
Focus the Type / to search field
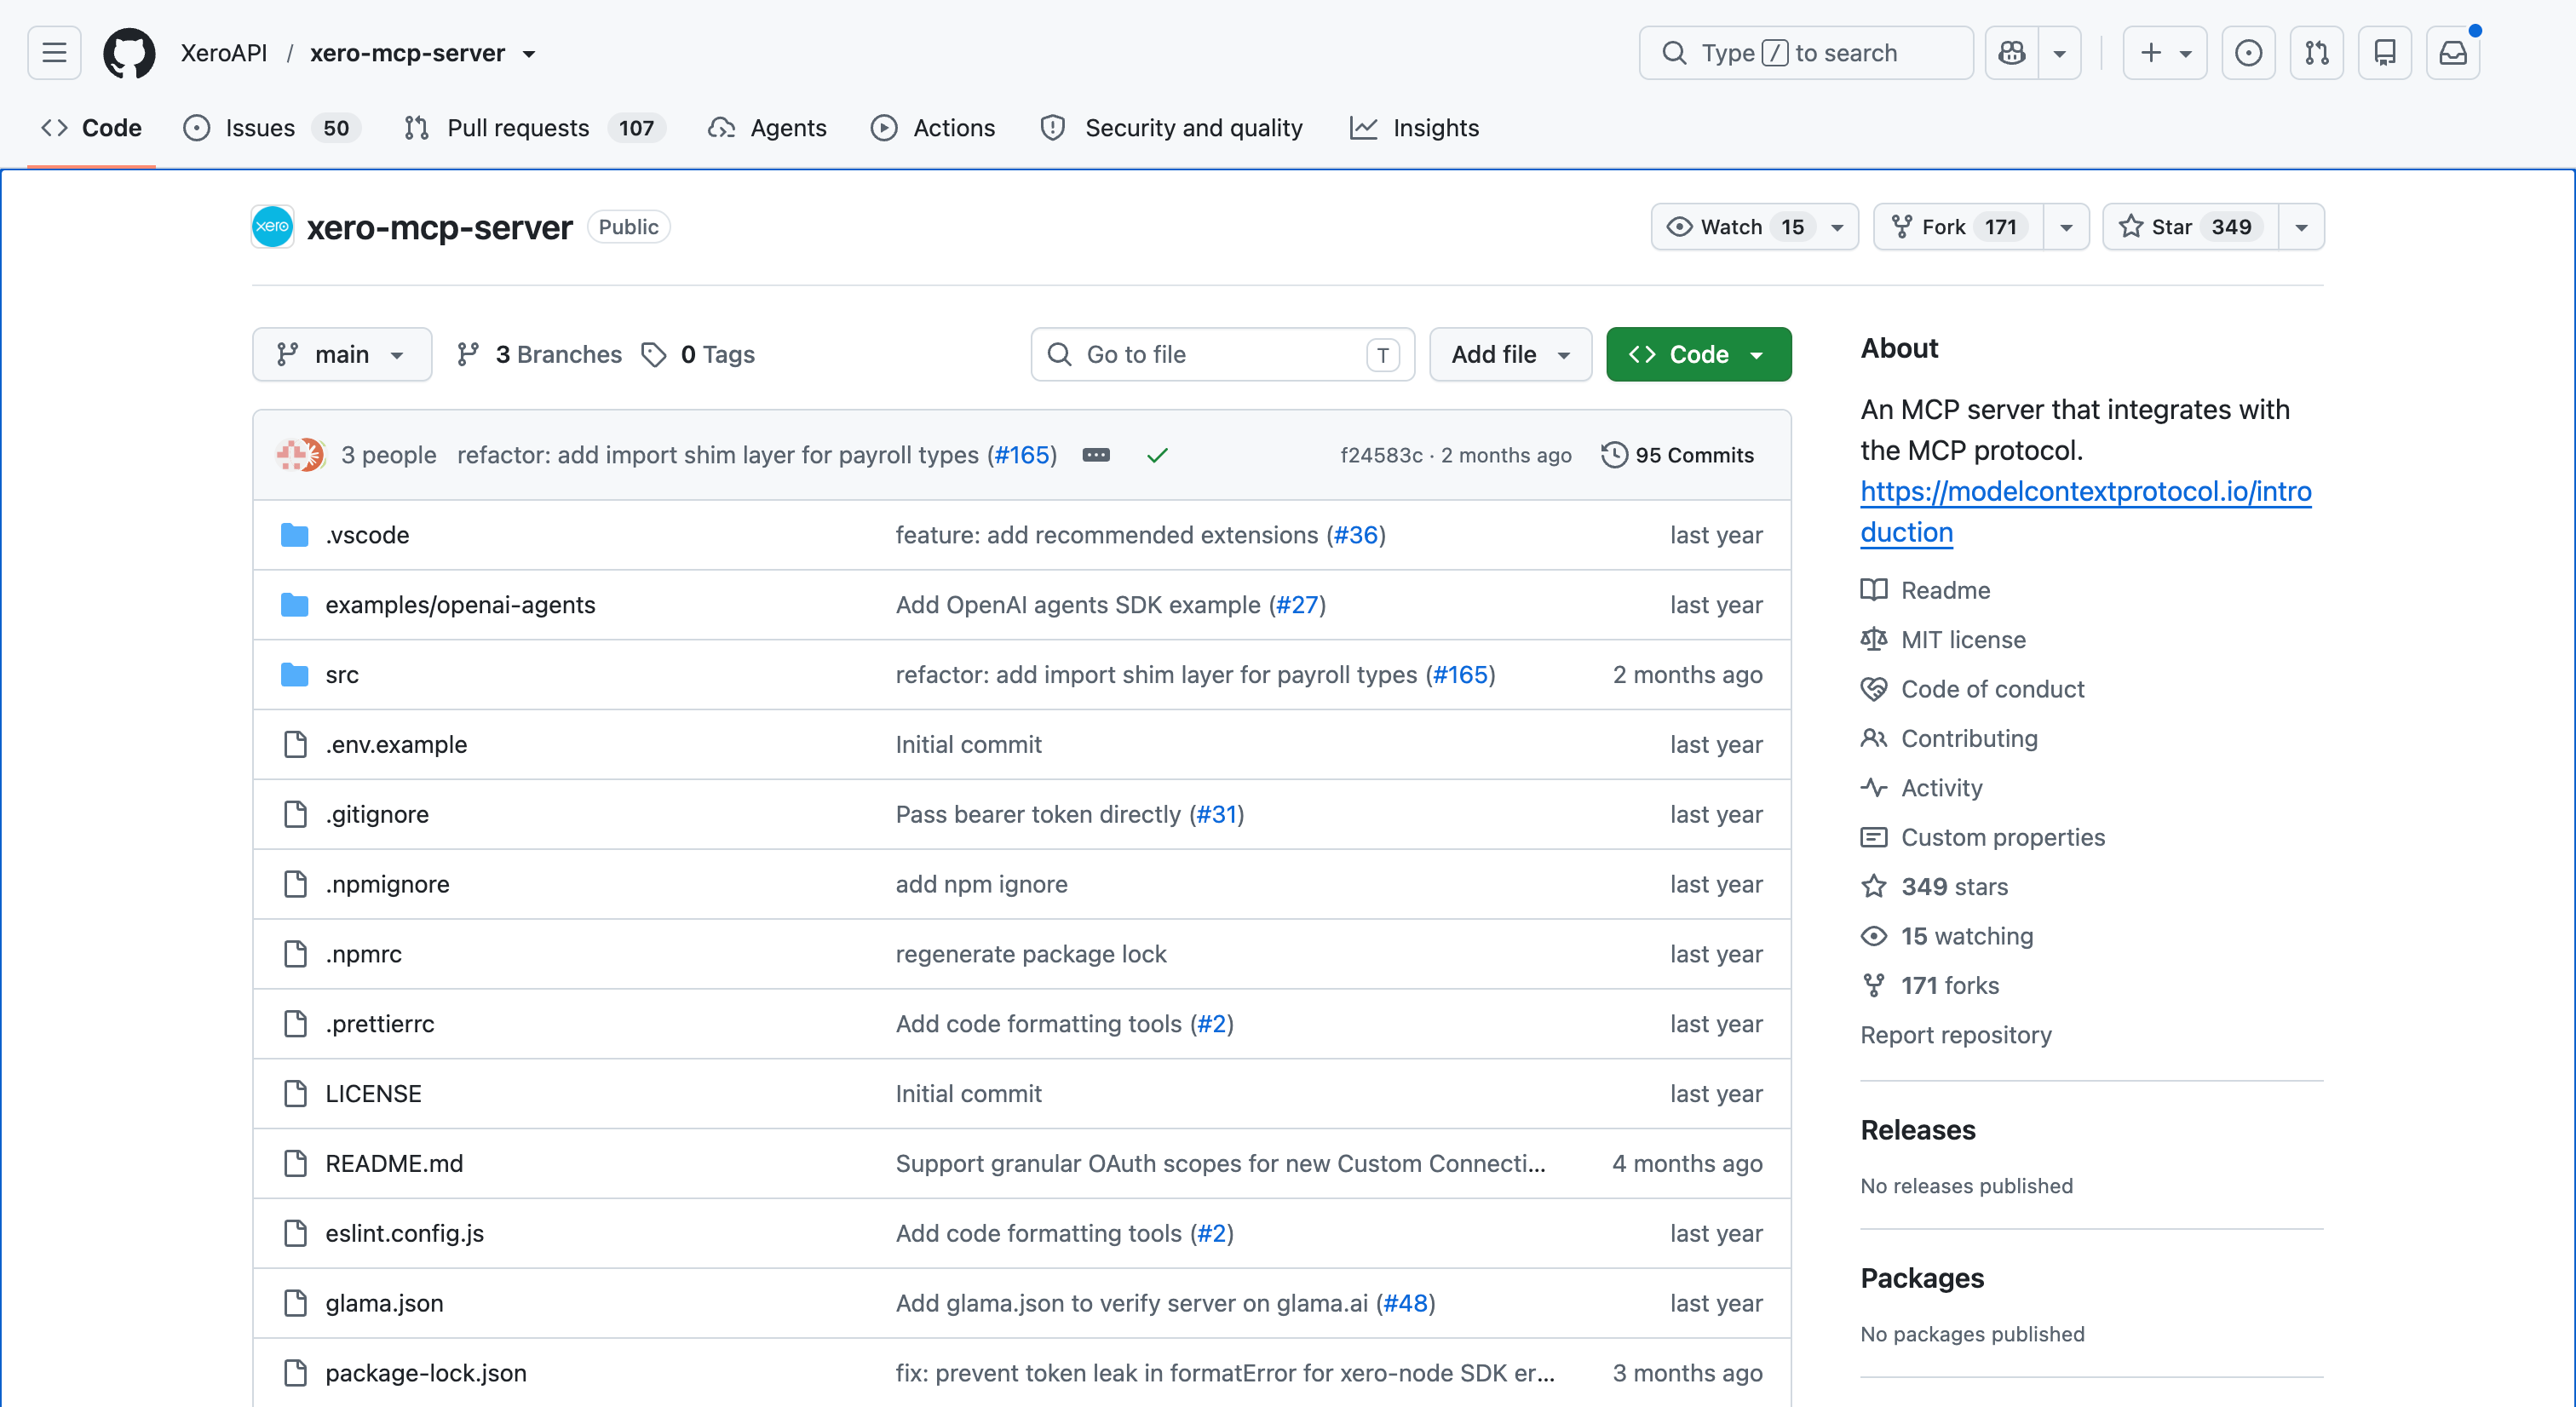(x=1806, y=52)
